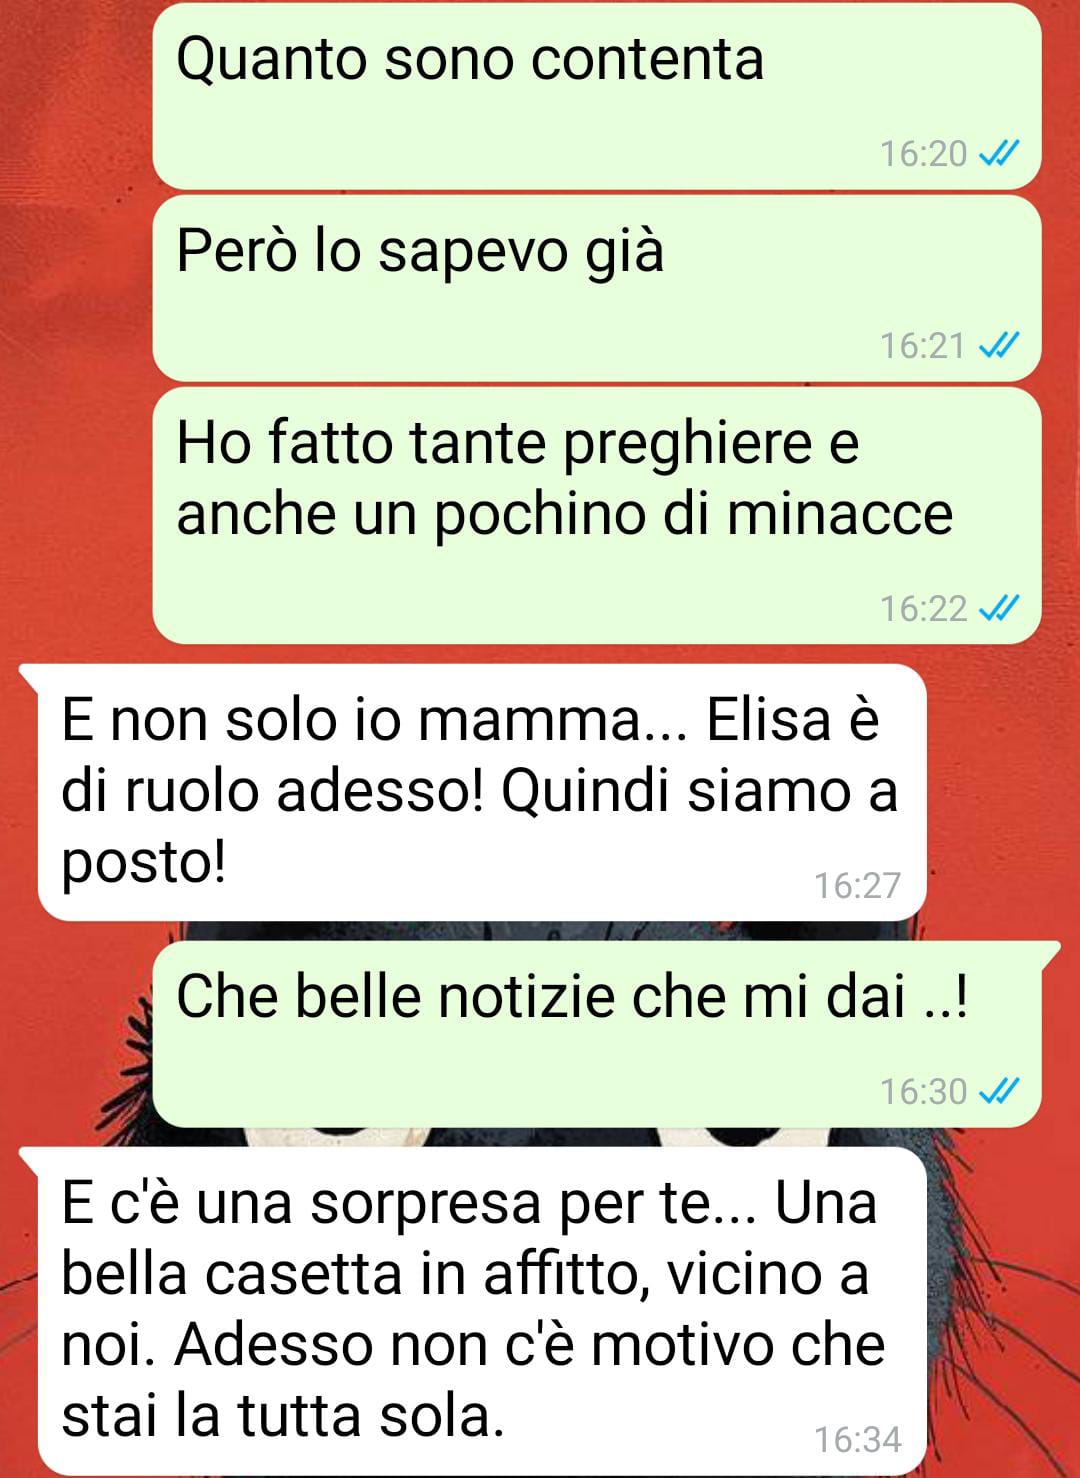Click blue read checkmarks at 16:30
Image resolution: width=1080 pixels, height=1478 pixels.
[x=998, y=1091]
